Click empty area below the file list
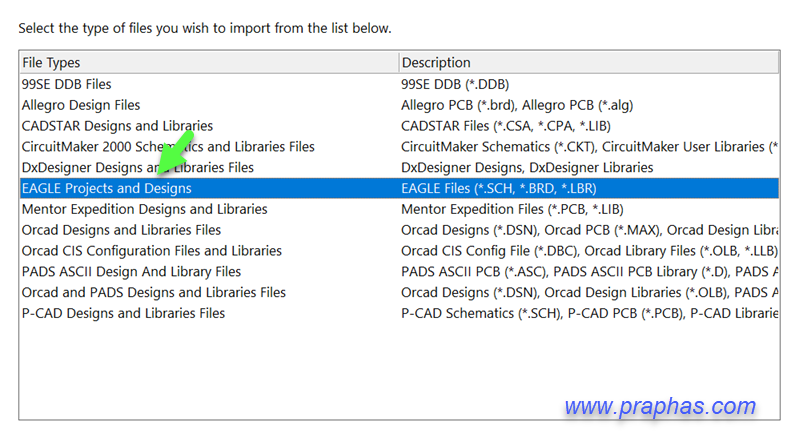Image resolution: width=799 pixels, height=438 pixels. [300, 370]
